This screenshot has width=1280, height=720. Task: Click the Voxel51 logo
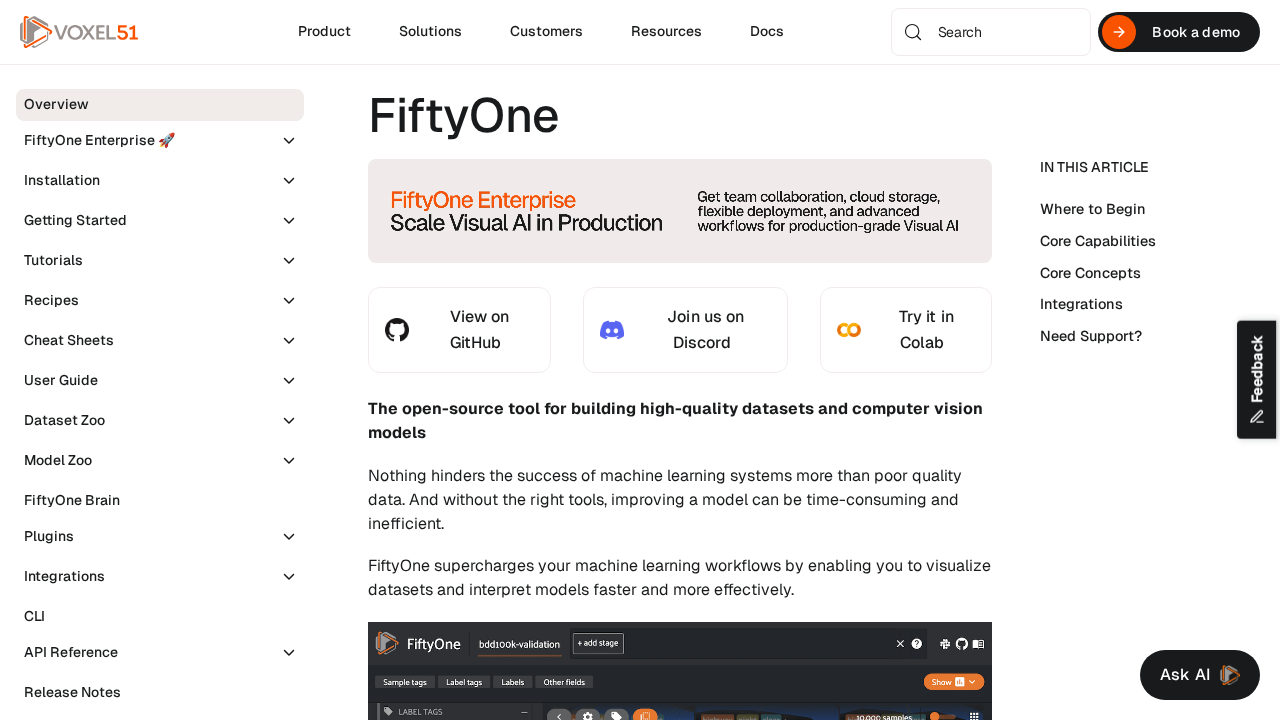click(x=78, y=31)
